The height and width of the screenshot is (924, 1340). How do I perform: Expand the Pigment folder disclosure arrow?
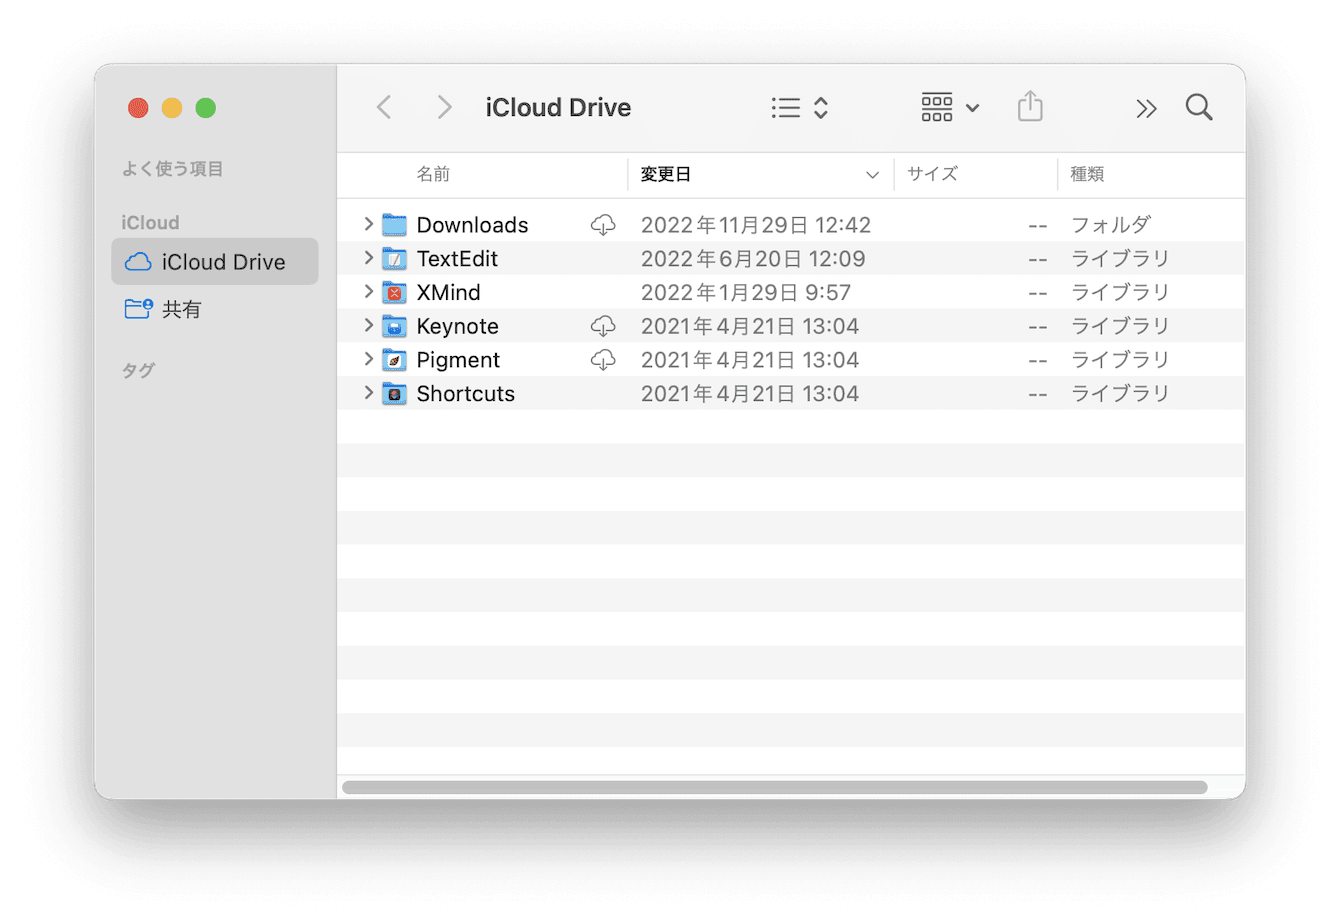pyautogui.click(x=368, y=359)
